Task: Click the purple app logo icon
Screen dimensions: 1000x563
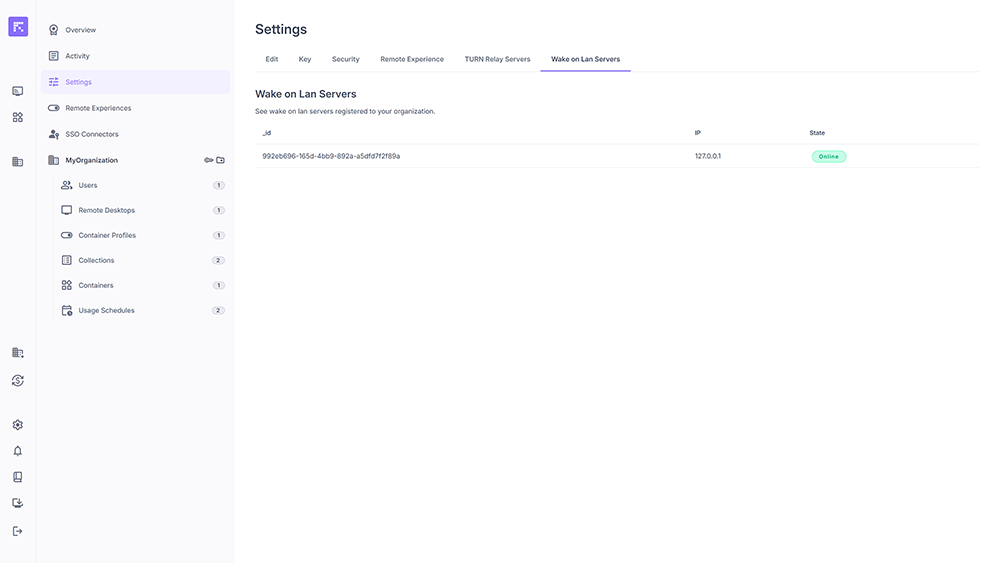Action: (18, 27)
